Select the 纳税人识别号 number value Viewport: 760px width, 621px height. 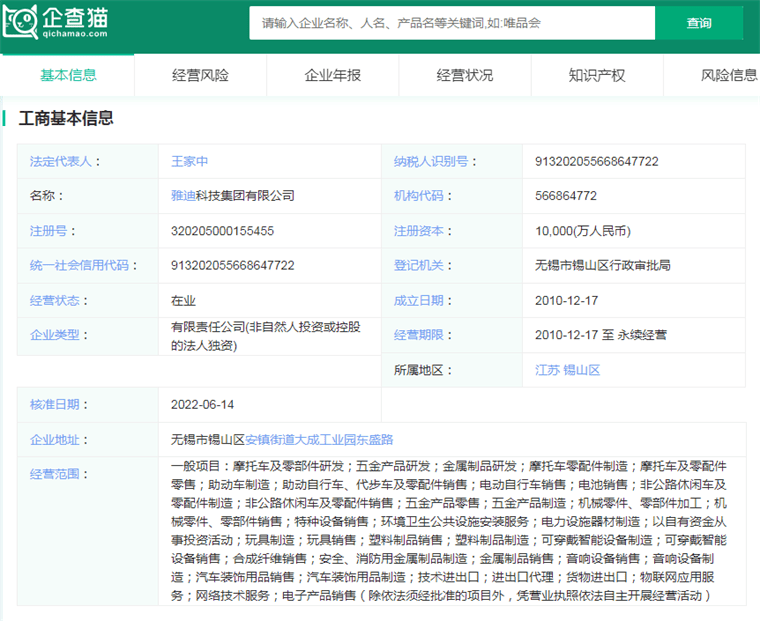(597, 161)
